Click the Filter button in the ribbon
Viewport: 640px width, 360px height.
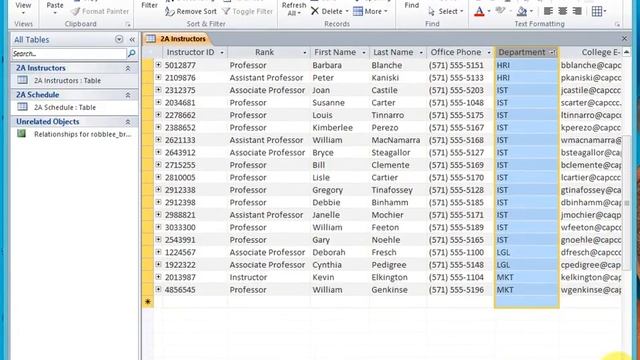pos(149,5)
